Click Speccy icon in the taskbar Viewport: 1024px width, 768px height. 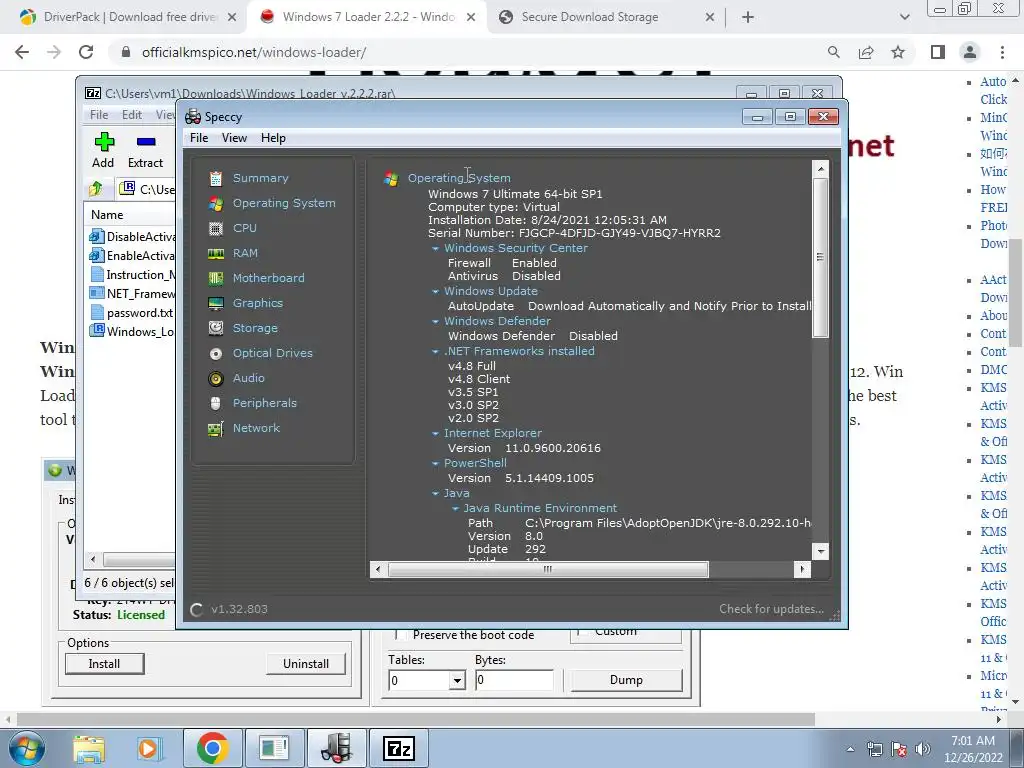point(337,748)
